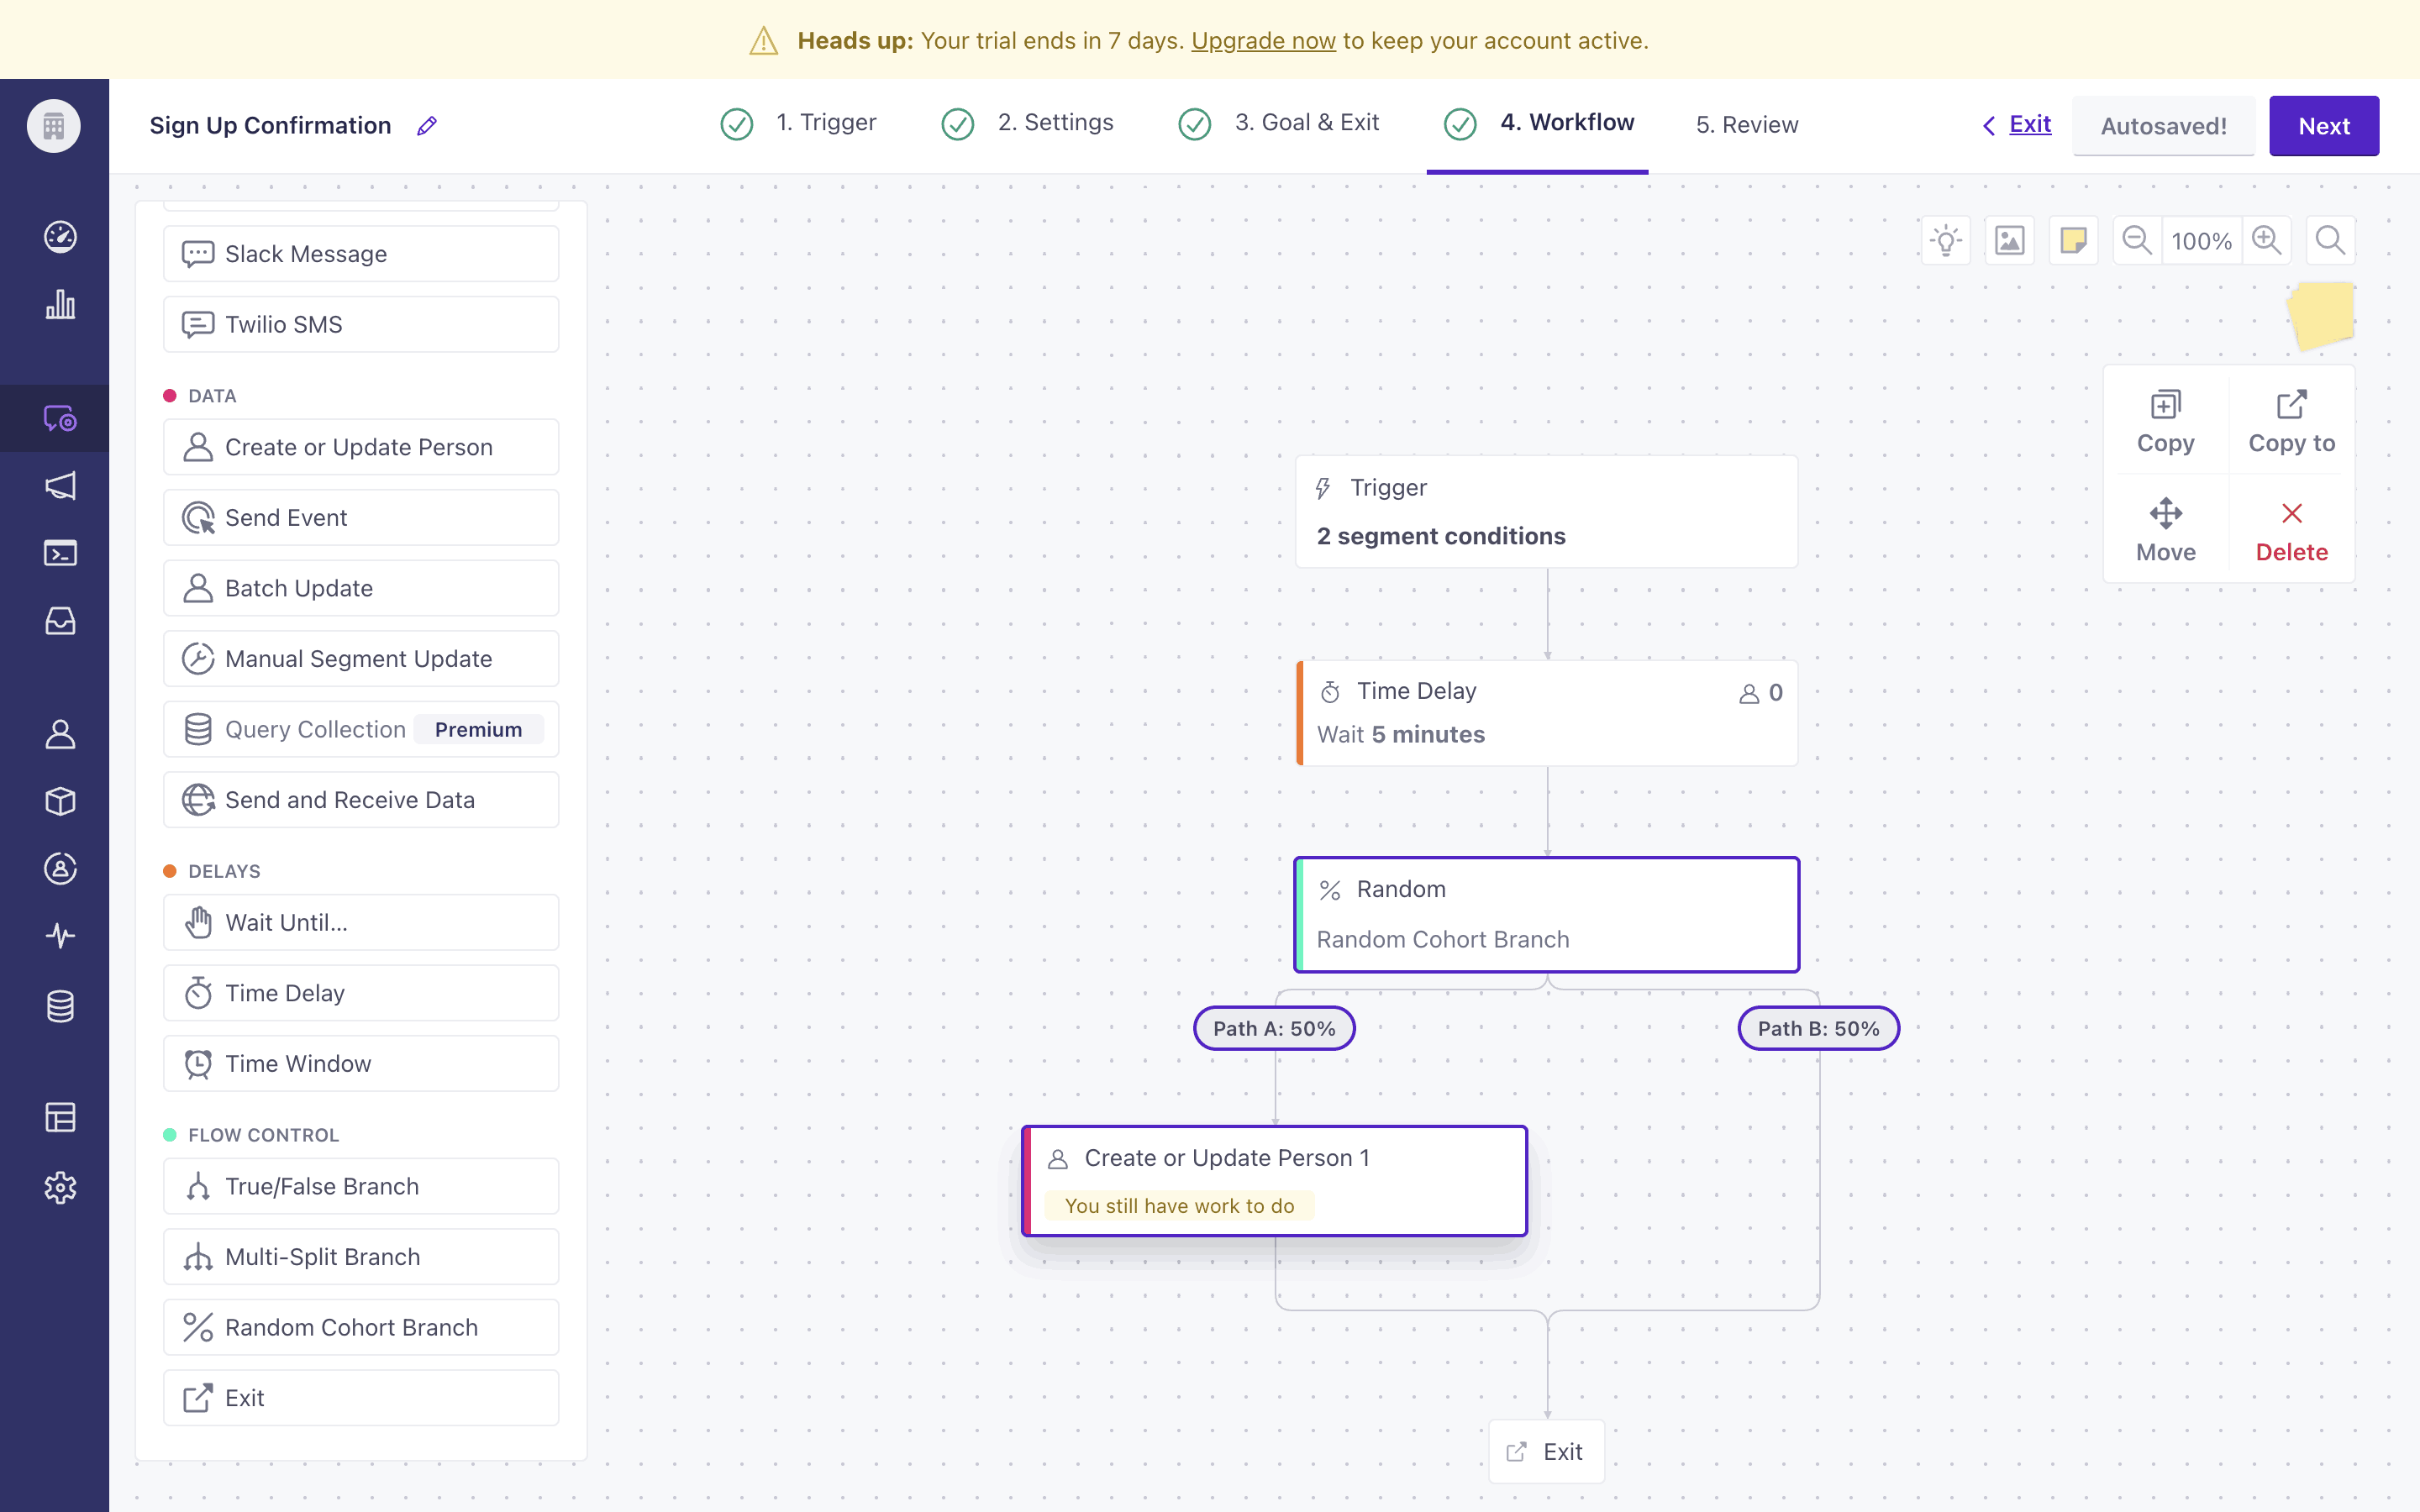This screenshot has height=1512, width=2420.
Task: Open the workflow search magnifier
Action: 2330,240
